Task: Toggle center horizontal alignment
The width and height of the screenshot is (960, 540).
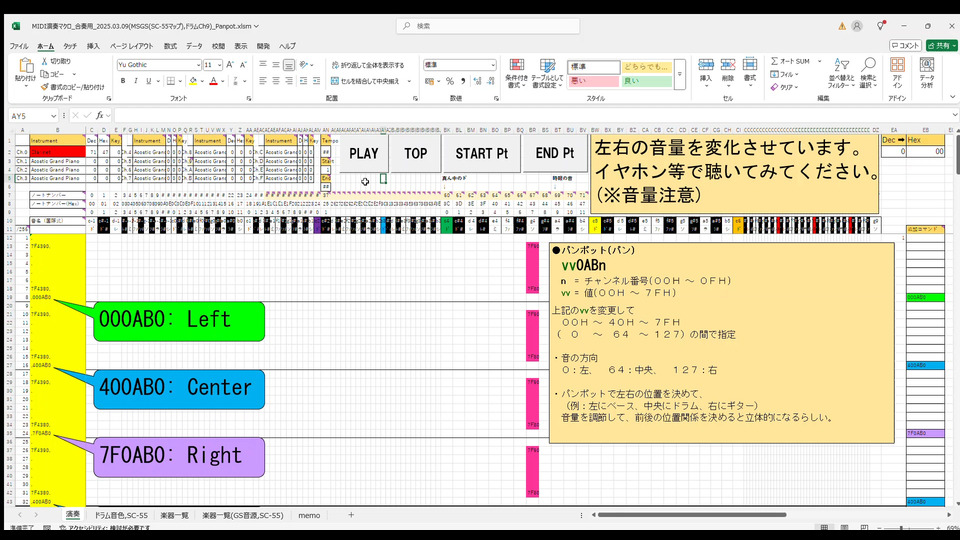Action: click(276, 81)
